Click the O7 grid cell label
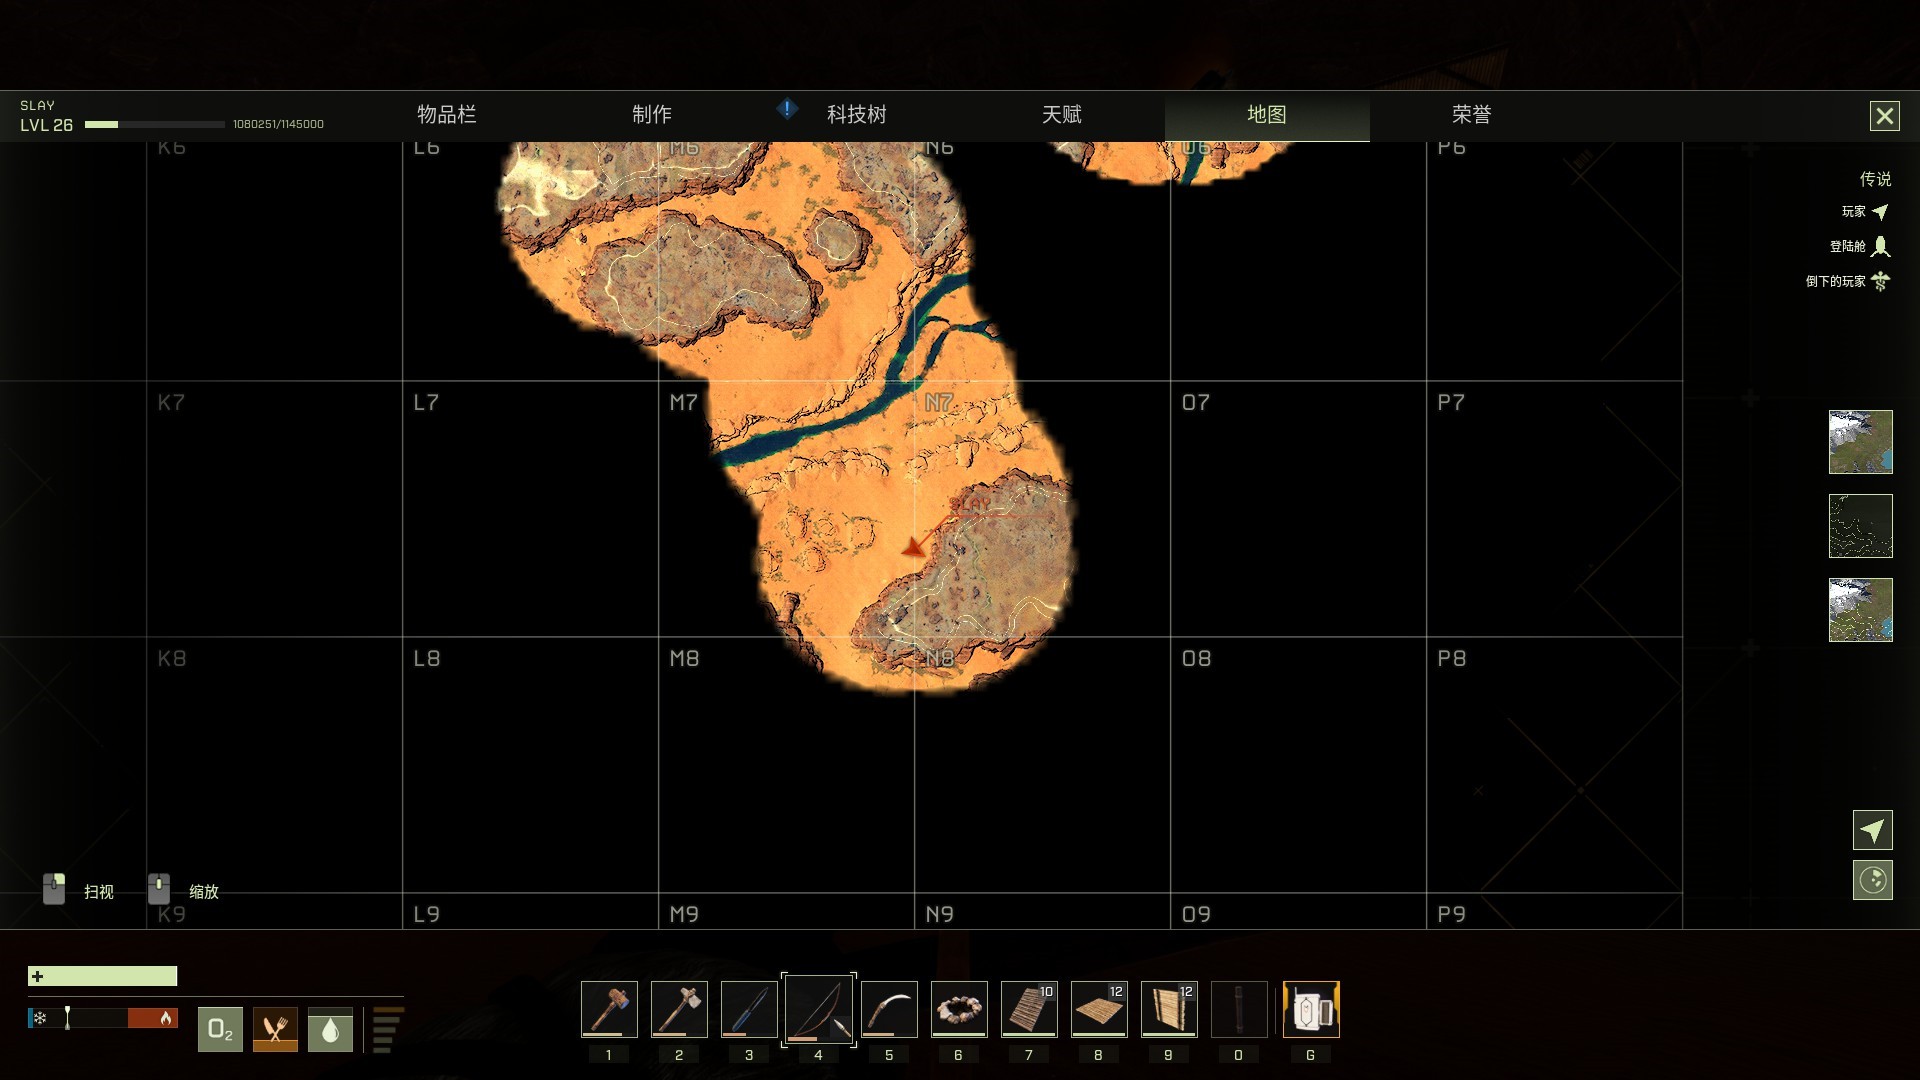 pyautogui.click(x=1196, y=402)
